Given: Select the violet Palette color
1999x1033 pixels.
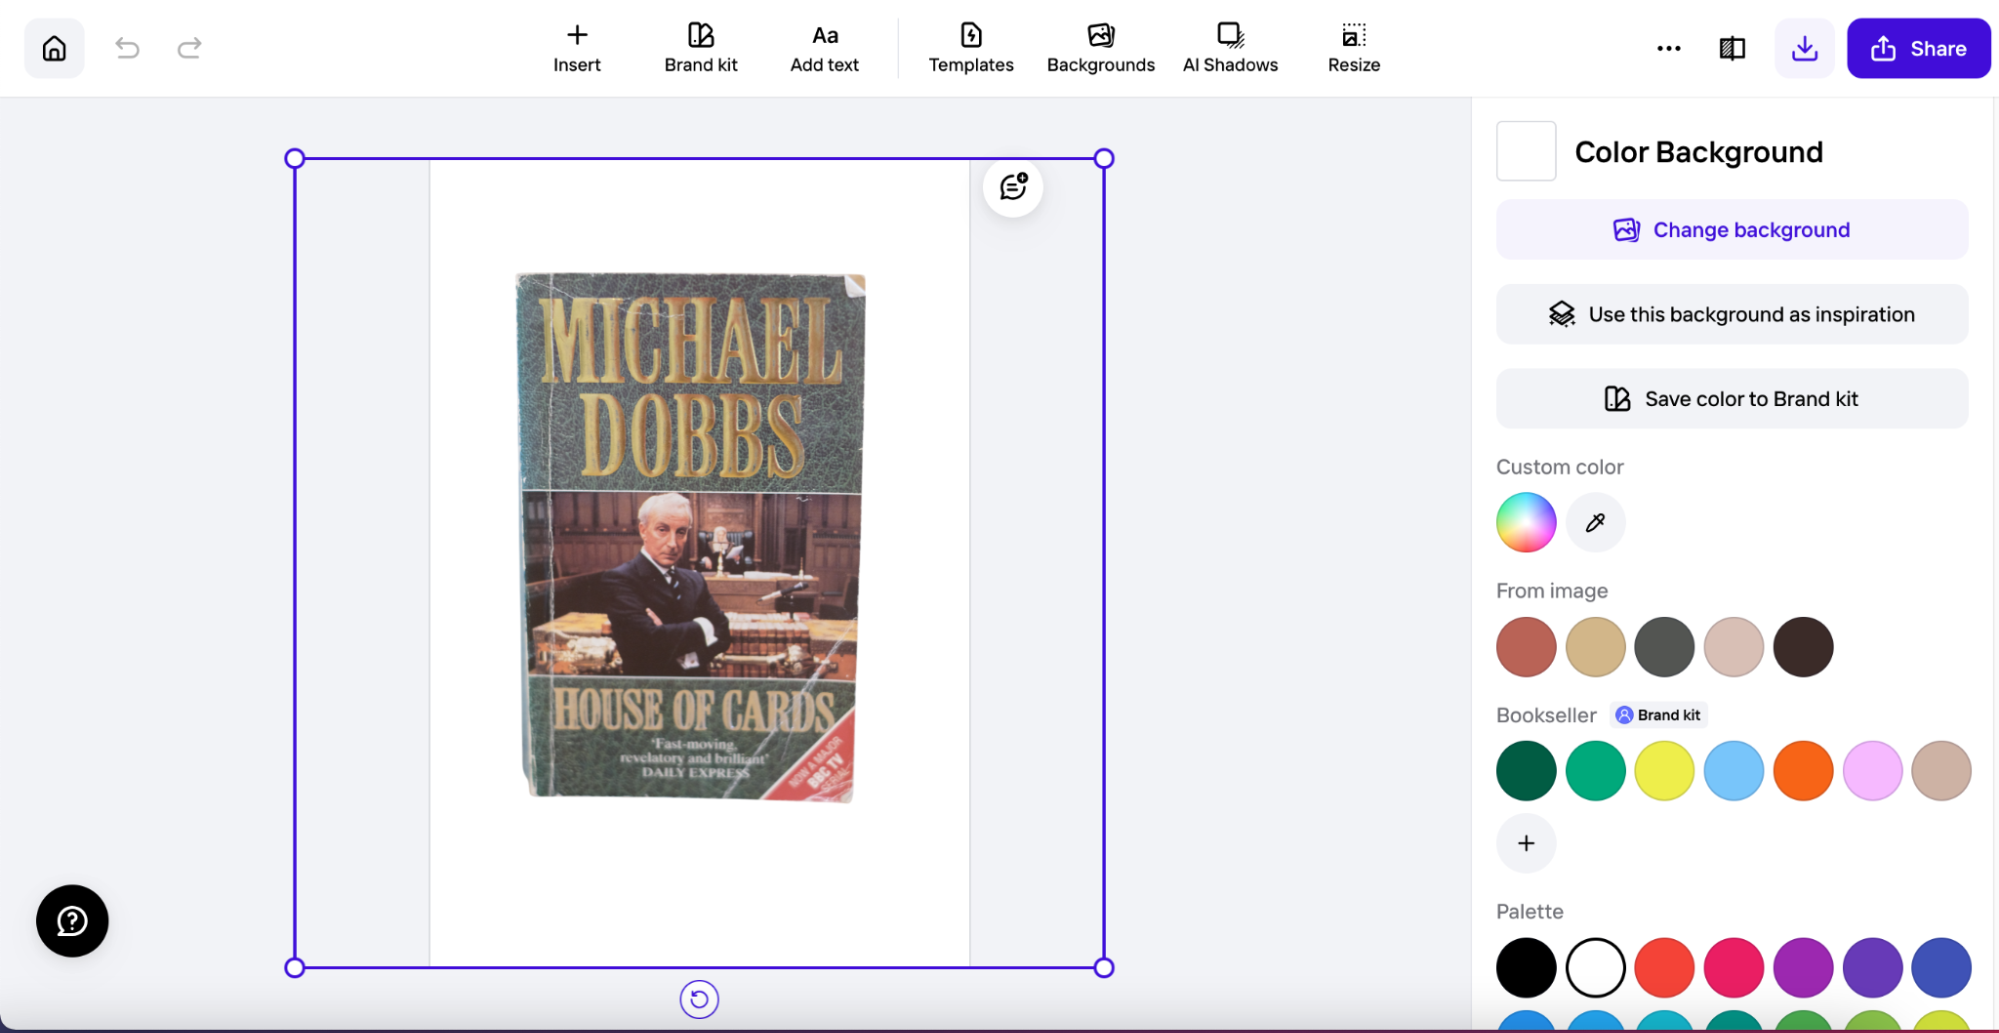Looking at the screenshot, I should pos(1872,968).
